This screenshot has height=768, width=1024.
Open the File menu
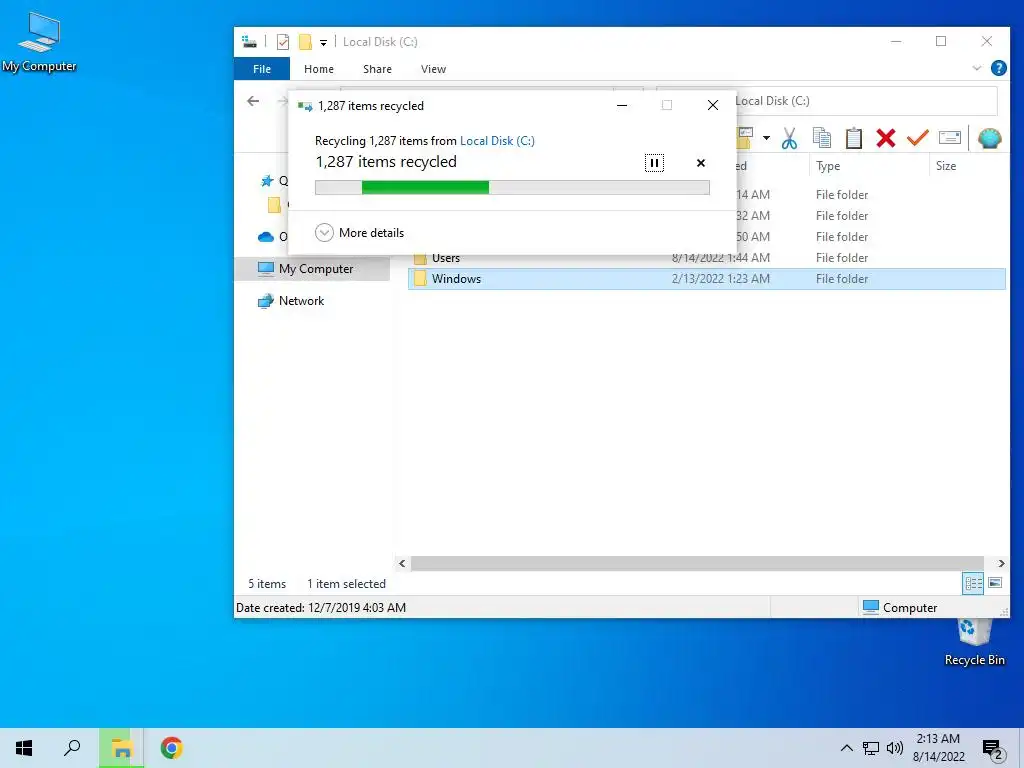(262, 69)
